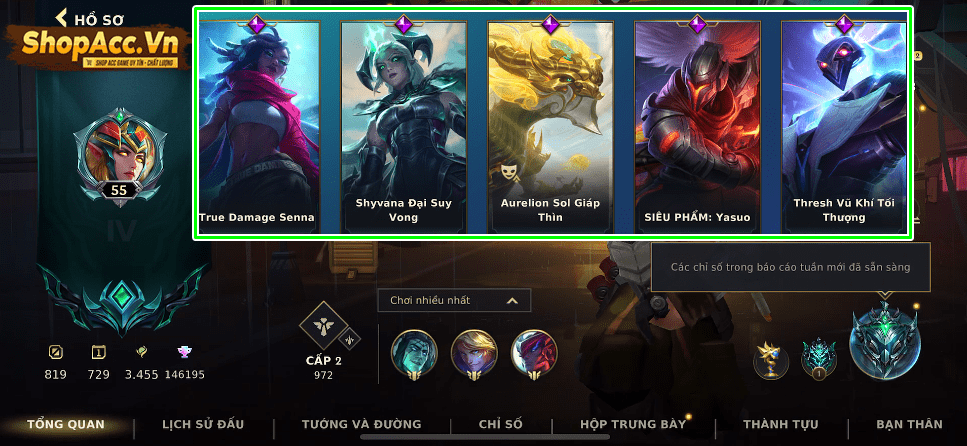Open the Tướng Và Đường tab
The image size is (967, 446).
coord(361,424)
